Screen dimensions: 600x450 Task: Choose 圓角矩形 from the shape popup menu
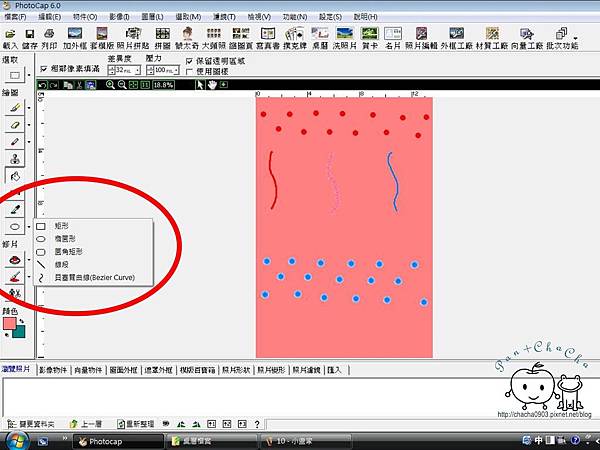93,251
